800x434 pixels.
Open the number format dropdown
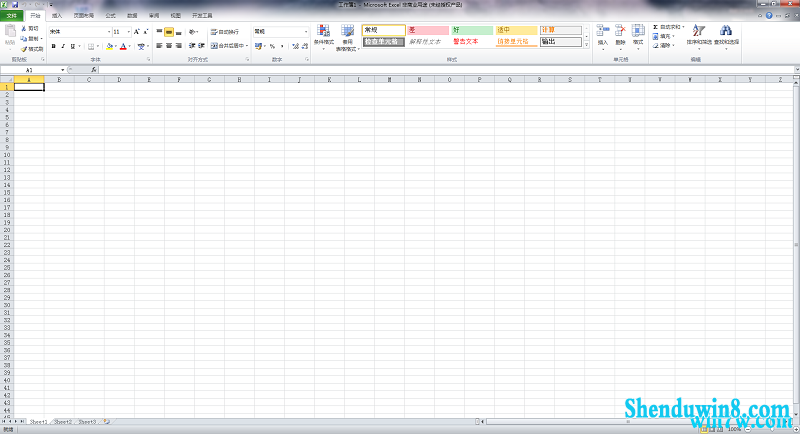(306, 32)
